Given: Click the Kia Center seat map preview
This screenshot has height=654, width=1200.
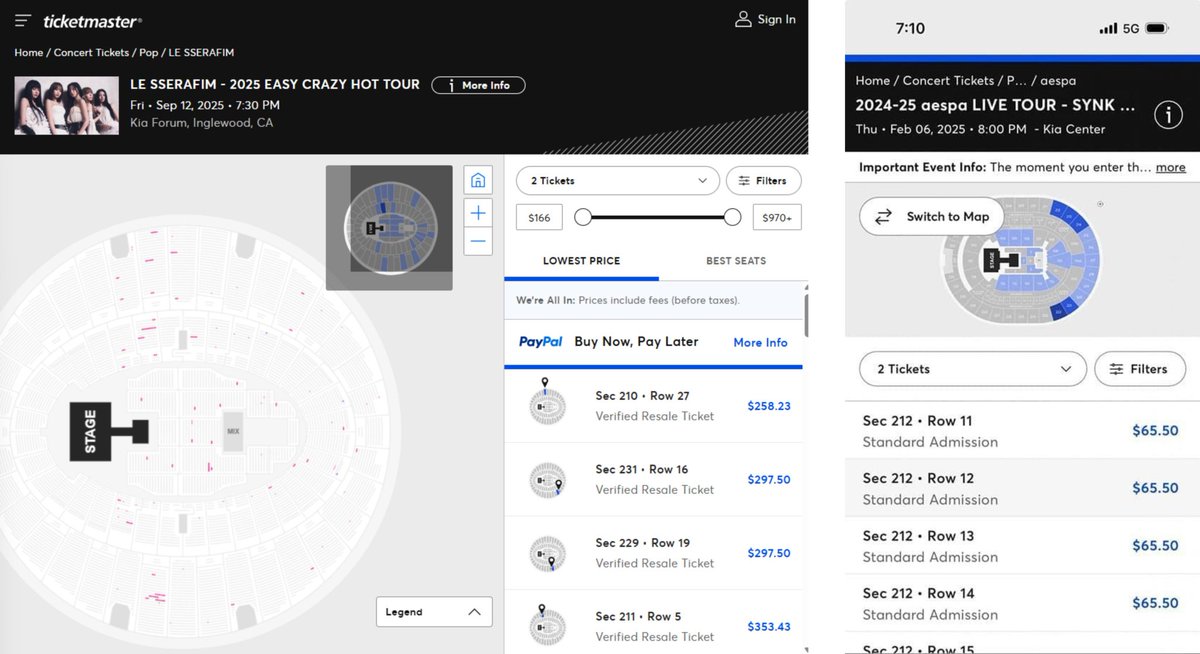Looking at the screenshot, I should pyautogui.click(x=1020, y=259).
